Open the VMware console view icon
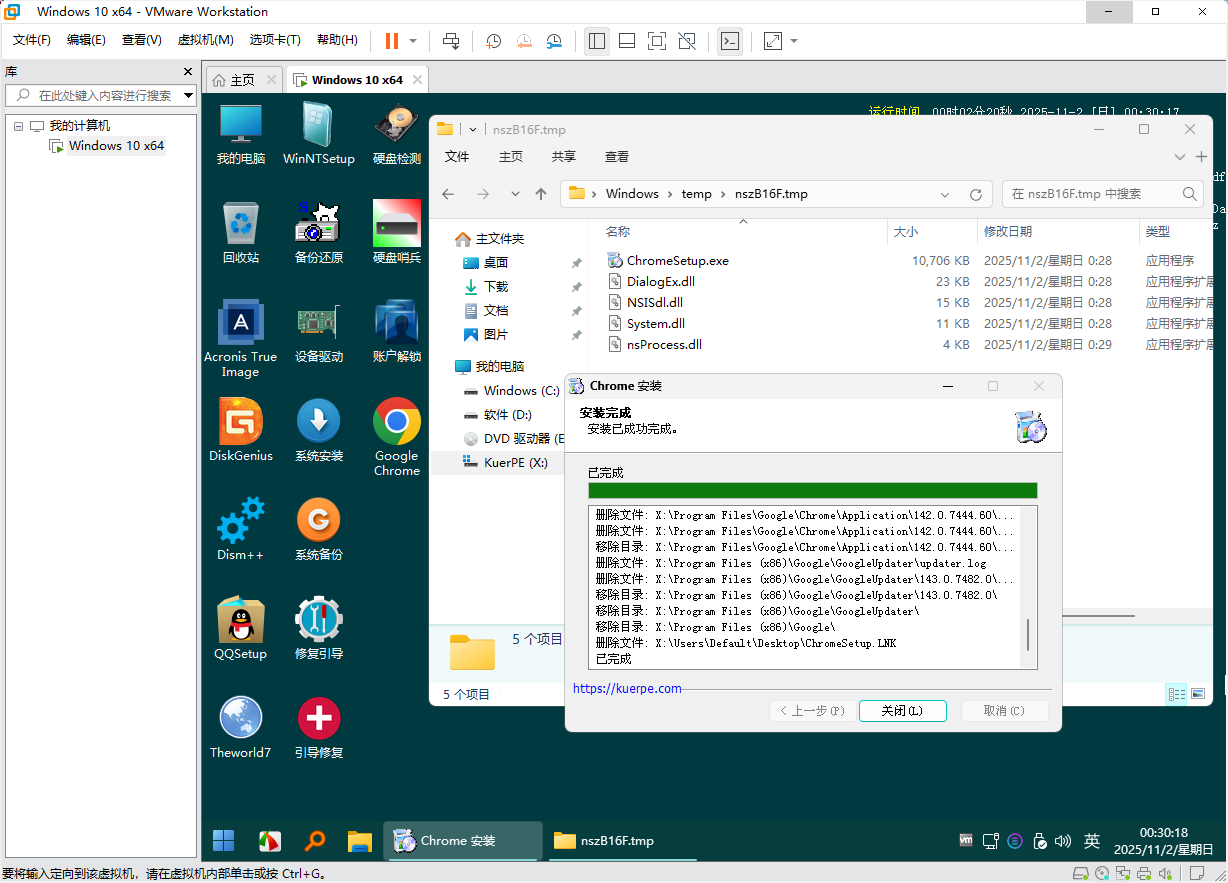Screen dimensions: 1228x883 click(x=730, y=41)
